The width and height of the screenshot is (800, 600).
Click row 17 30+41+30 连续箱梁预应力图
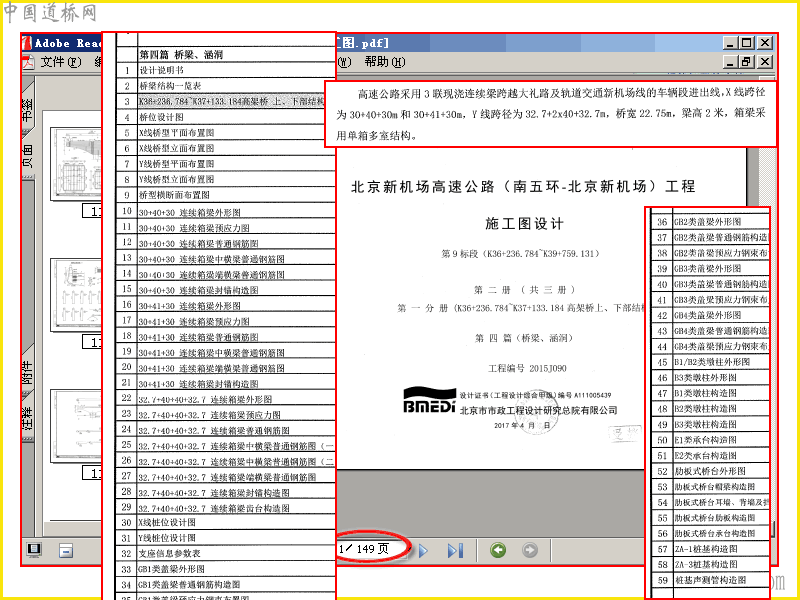pos(226,320)
